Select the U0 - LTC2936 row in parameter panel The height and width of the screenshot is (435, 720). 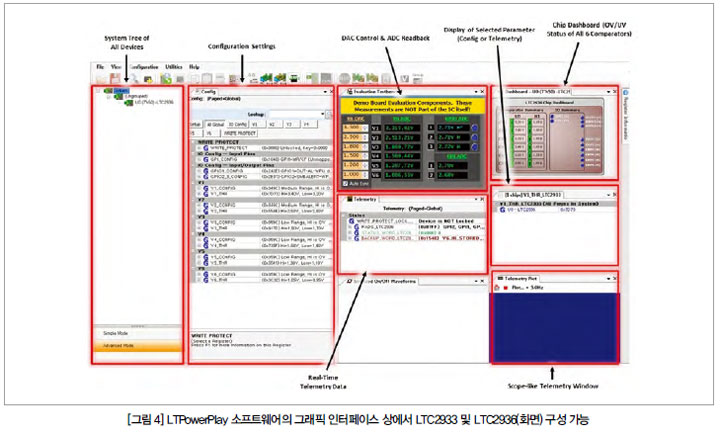(x=556, y=209)
